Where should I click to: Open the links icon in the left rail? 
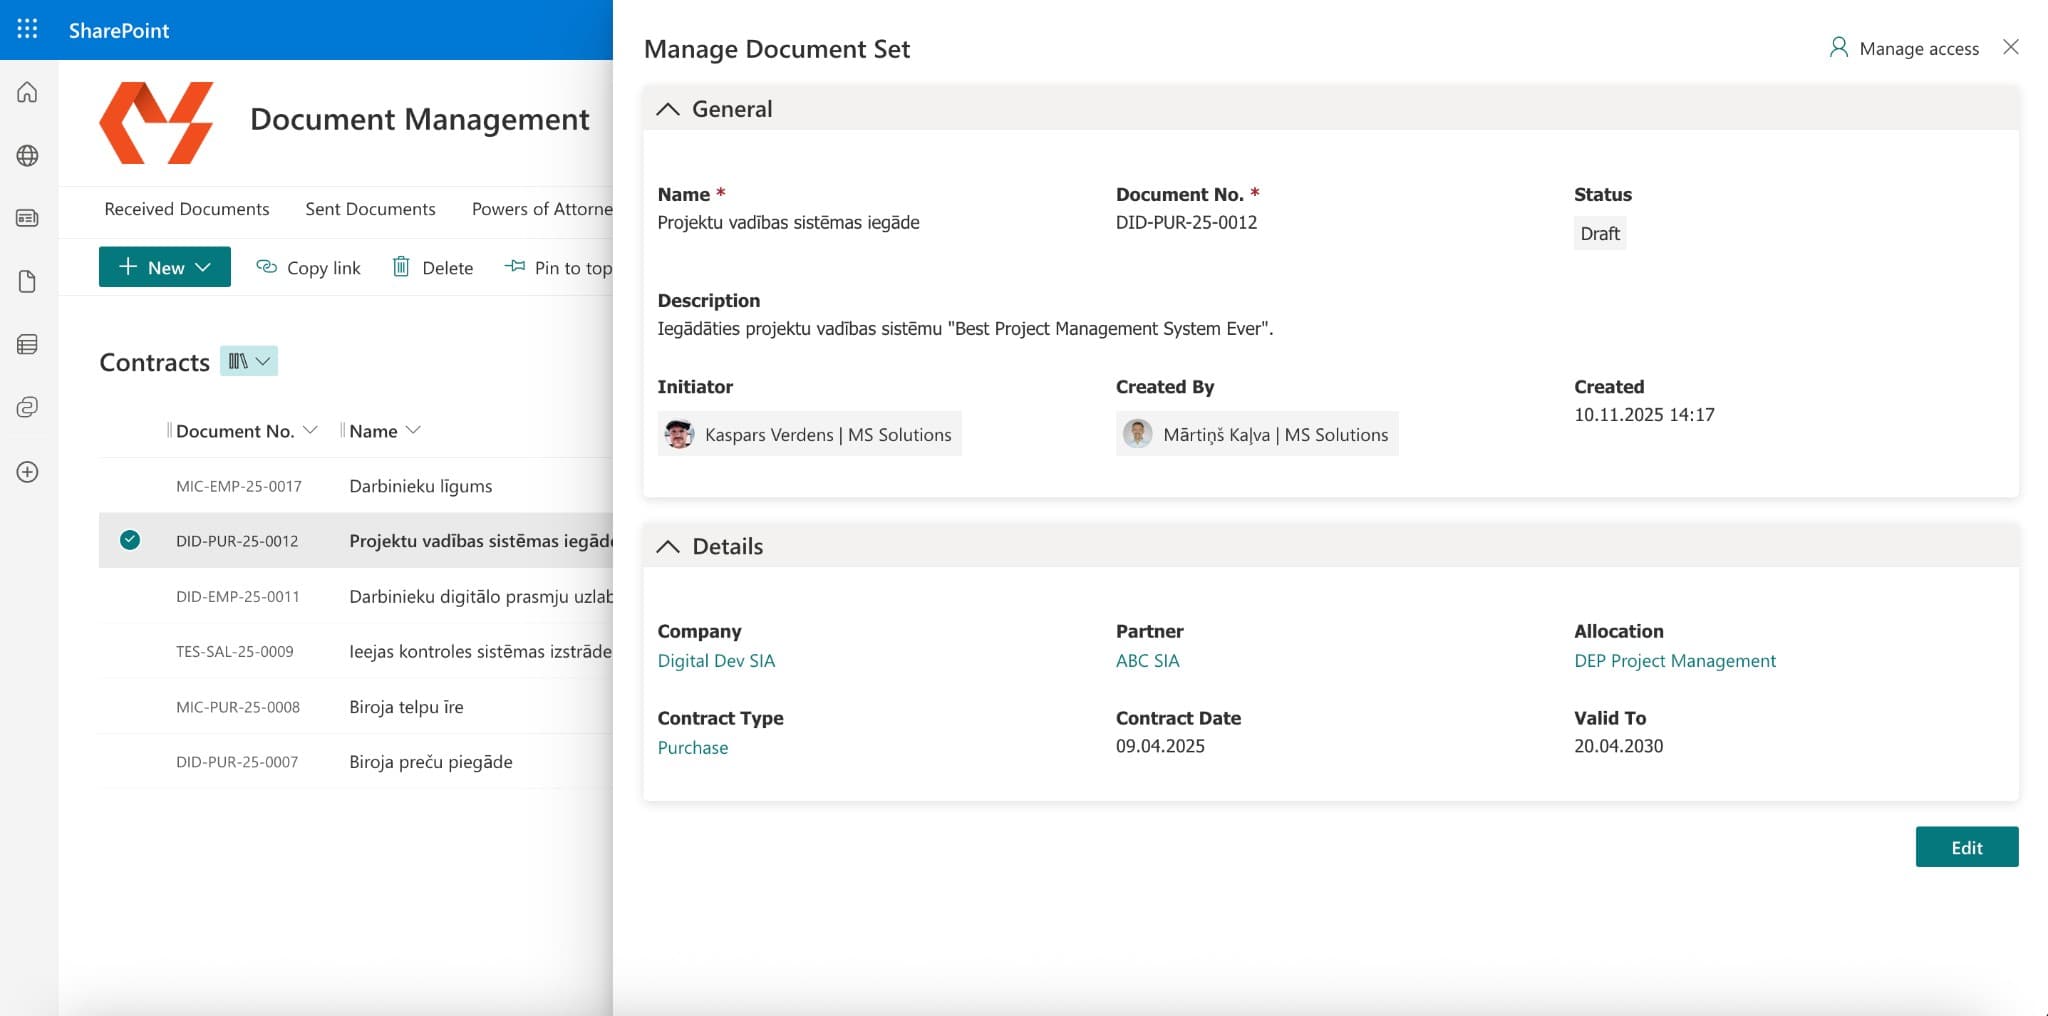tap(28, 407)
